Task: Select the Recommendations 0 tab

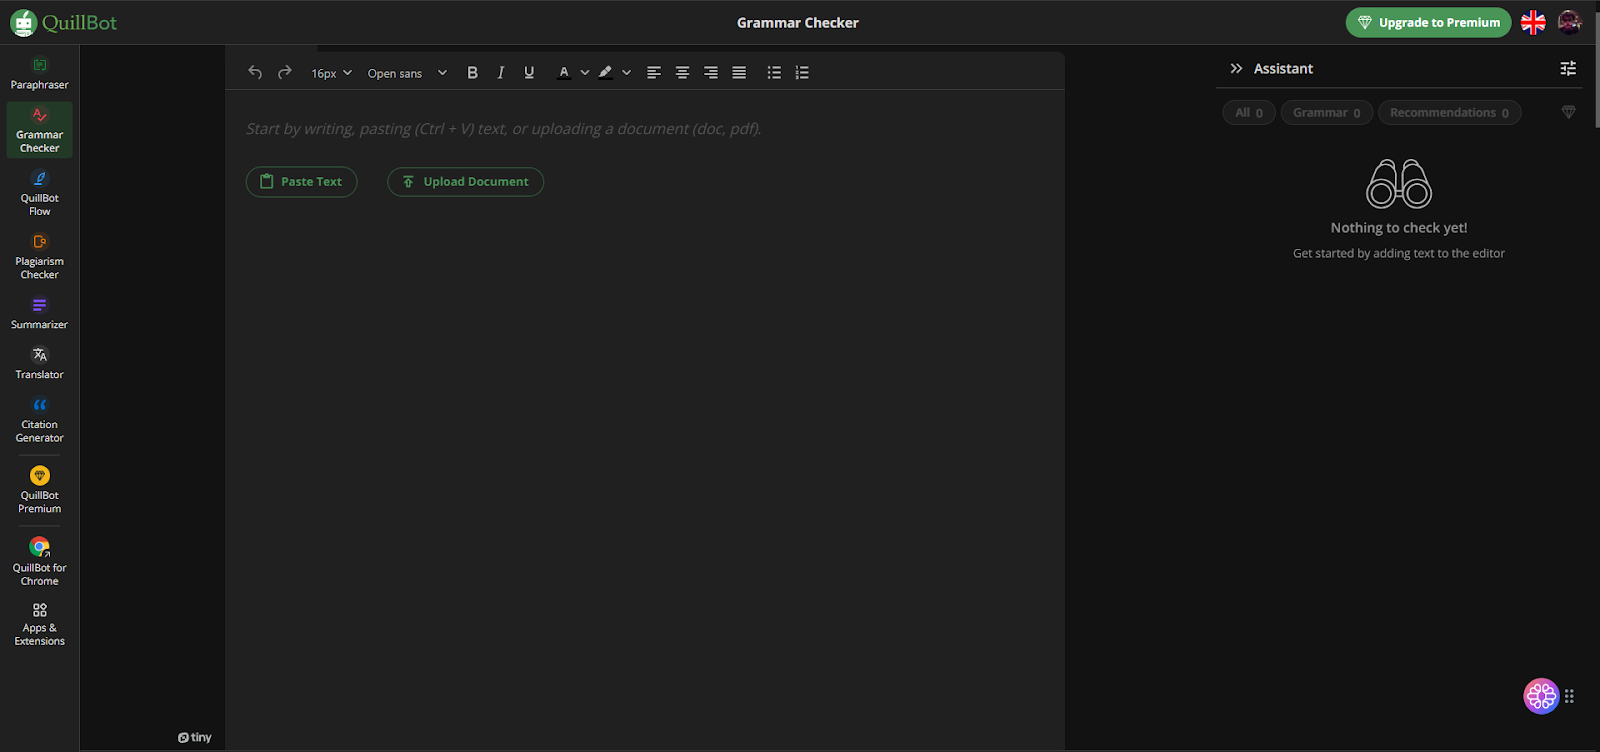Action: [x=1450, y=113]
